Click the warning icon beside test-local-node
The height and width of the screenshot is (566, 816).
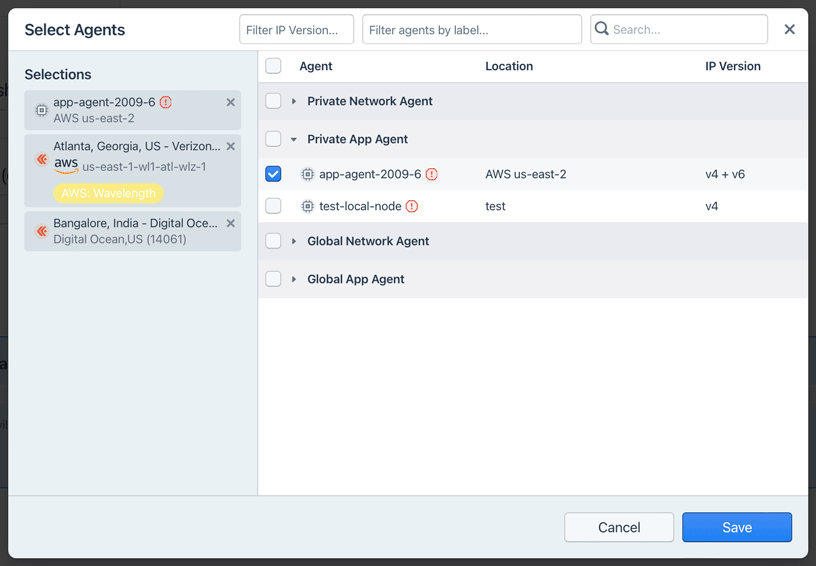(x=412, y=207)
